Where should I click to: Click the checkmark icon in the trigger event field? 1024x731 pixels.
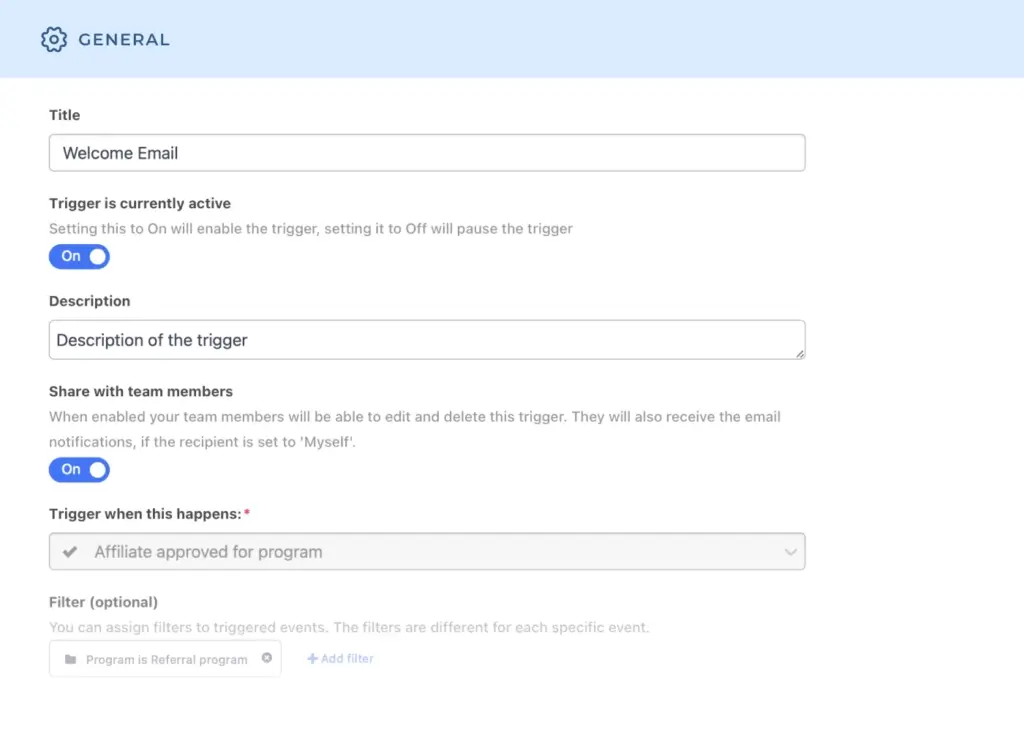[69, 552]
